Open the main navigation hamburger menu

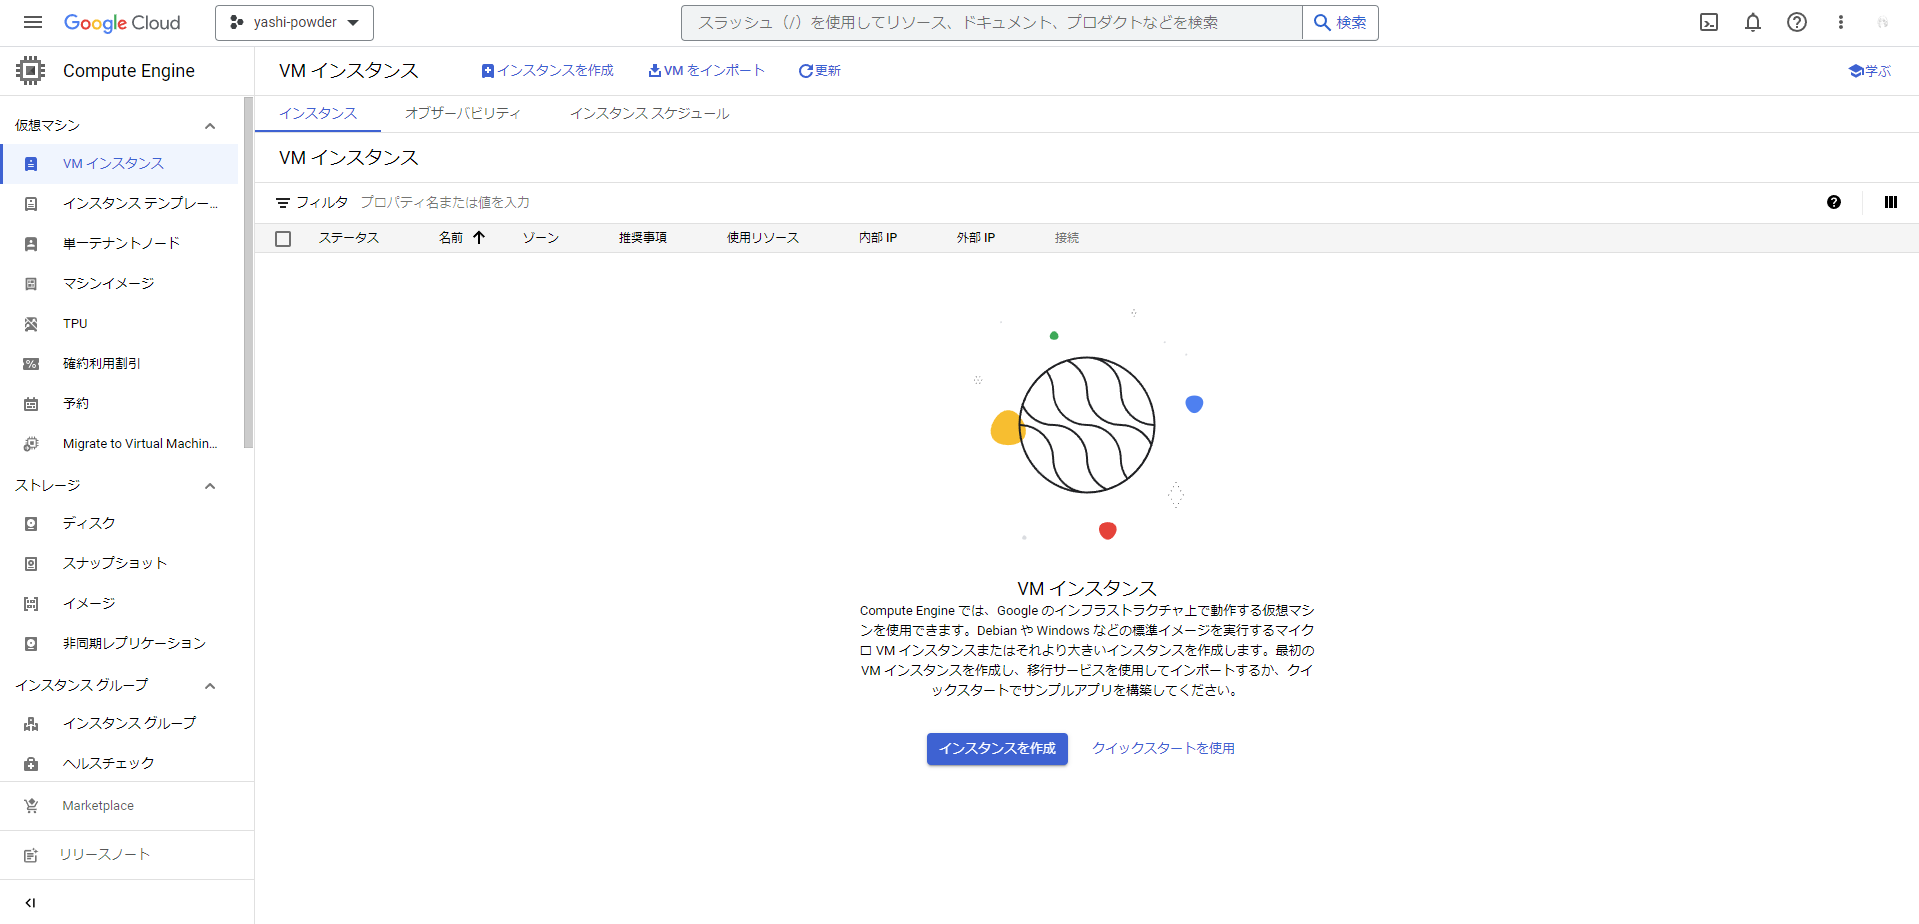pos(33,22)
